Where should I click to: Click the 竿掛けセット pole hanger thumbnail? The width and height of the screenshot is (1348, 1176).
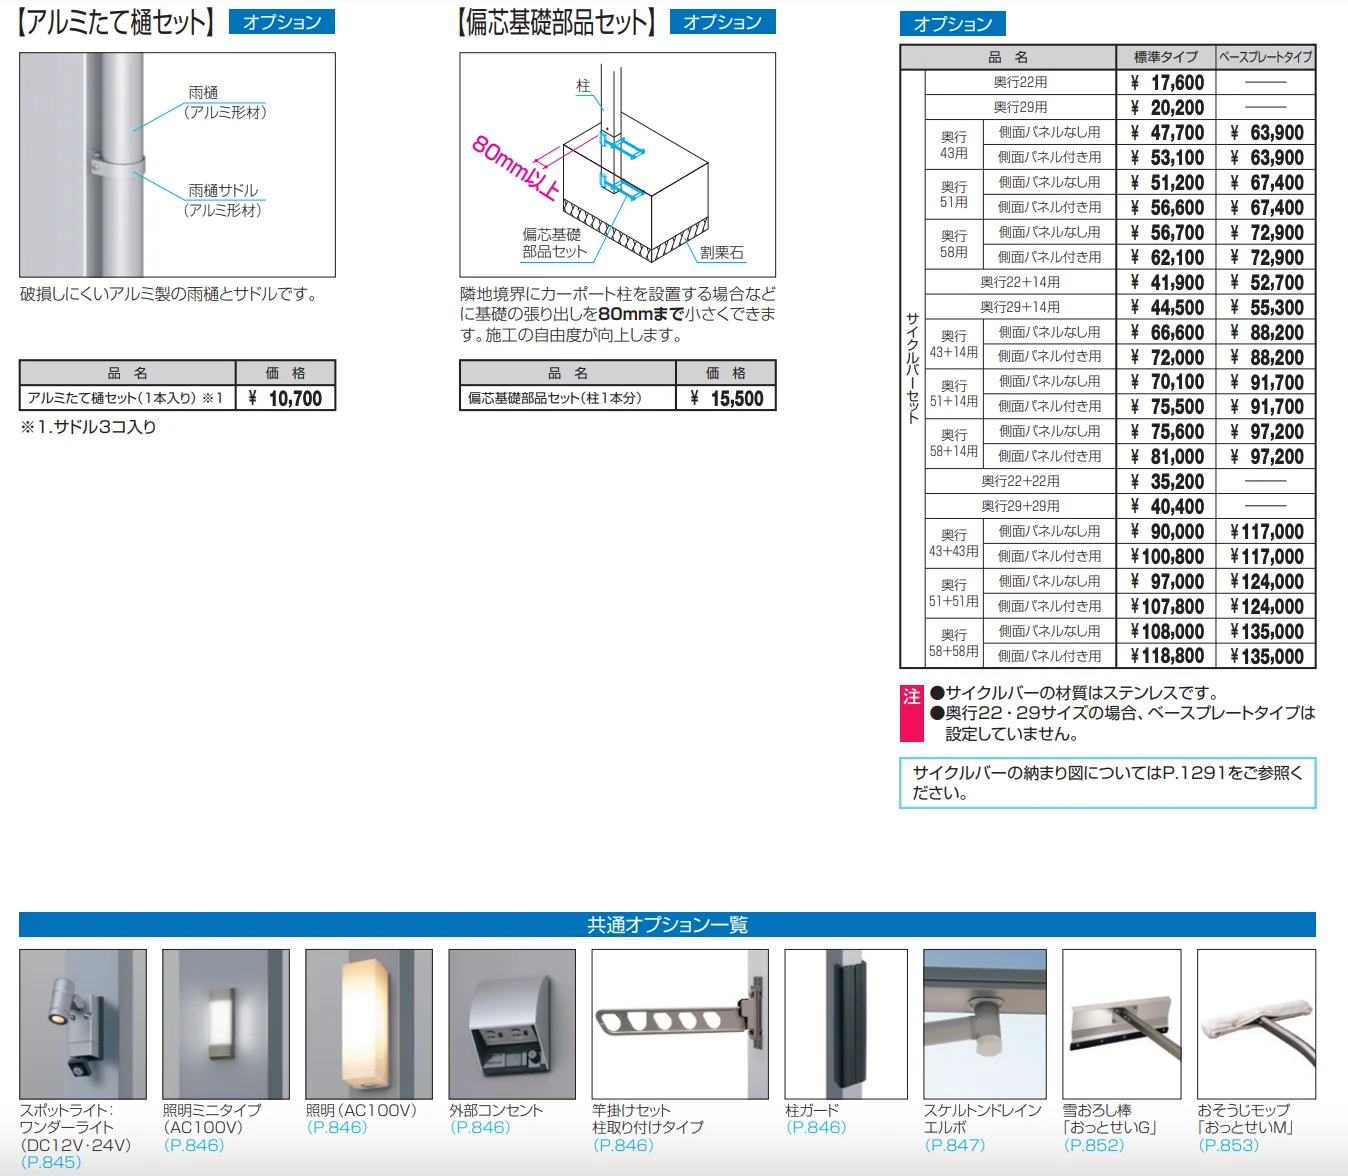pyautogui.click(x=680, y=1024)
